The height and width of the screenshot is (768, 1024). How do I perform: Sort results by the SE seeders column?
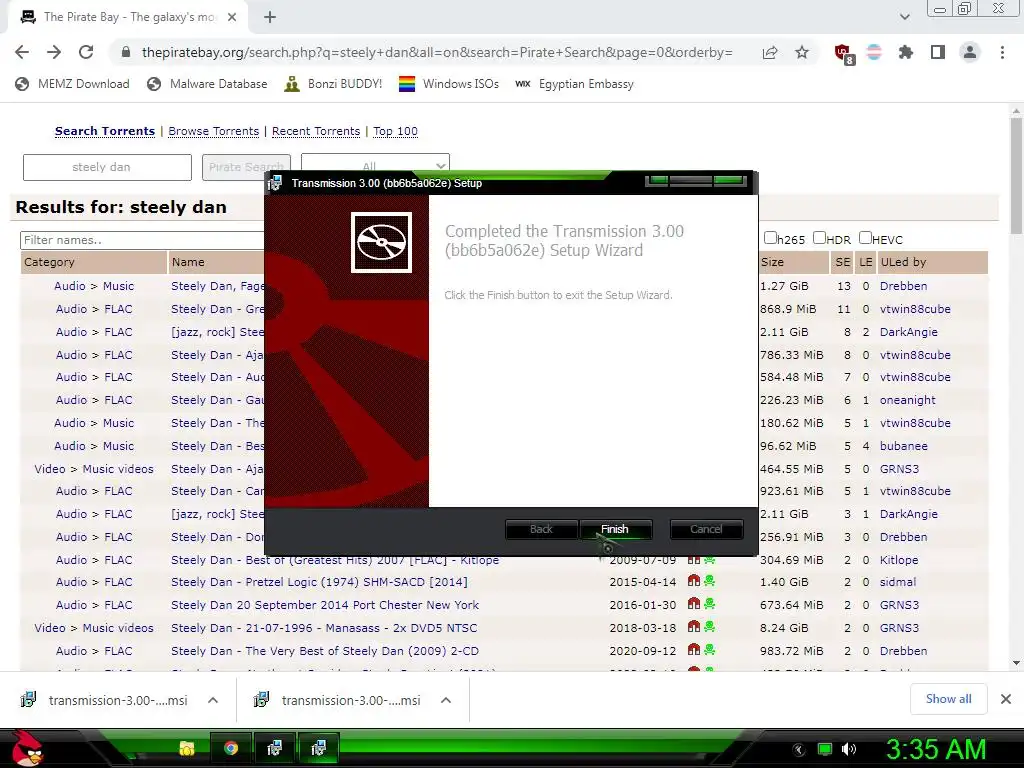coord(843,262)
